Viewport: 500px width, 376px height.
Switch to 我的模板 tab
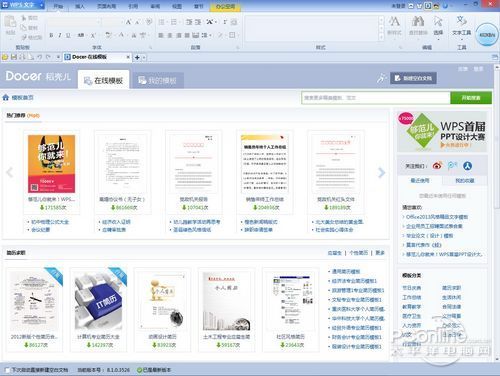coord(157,80)
